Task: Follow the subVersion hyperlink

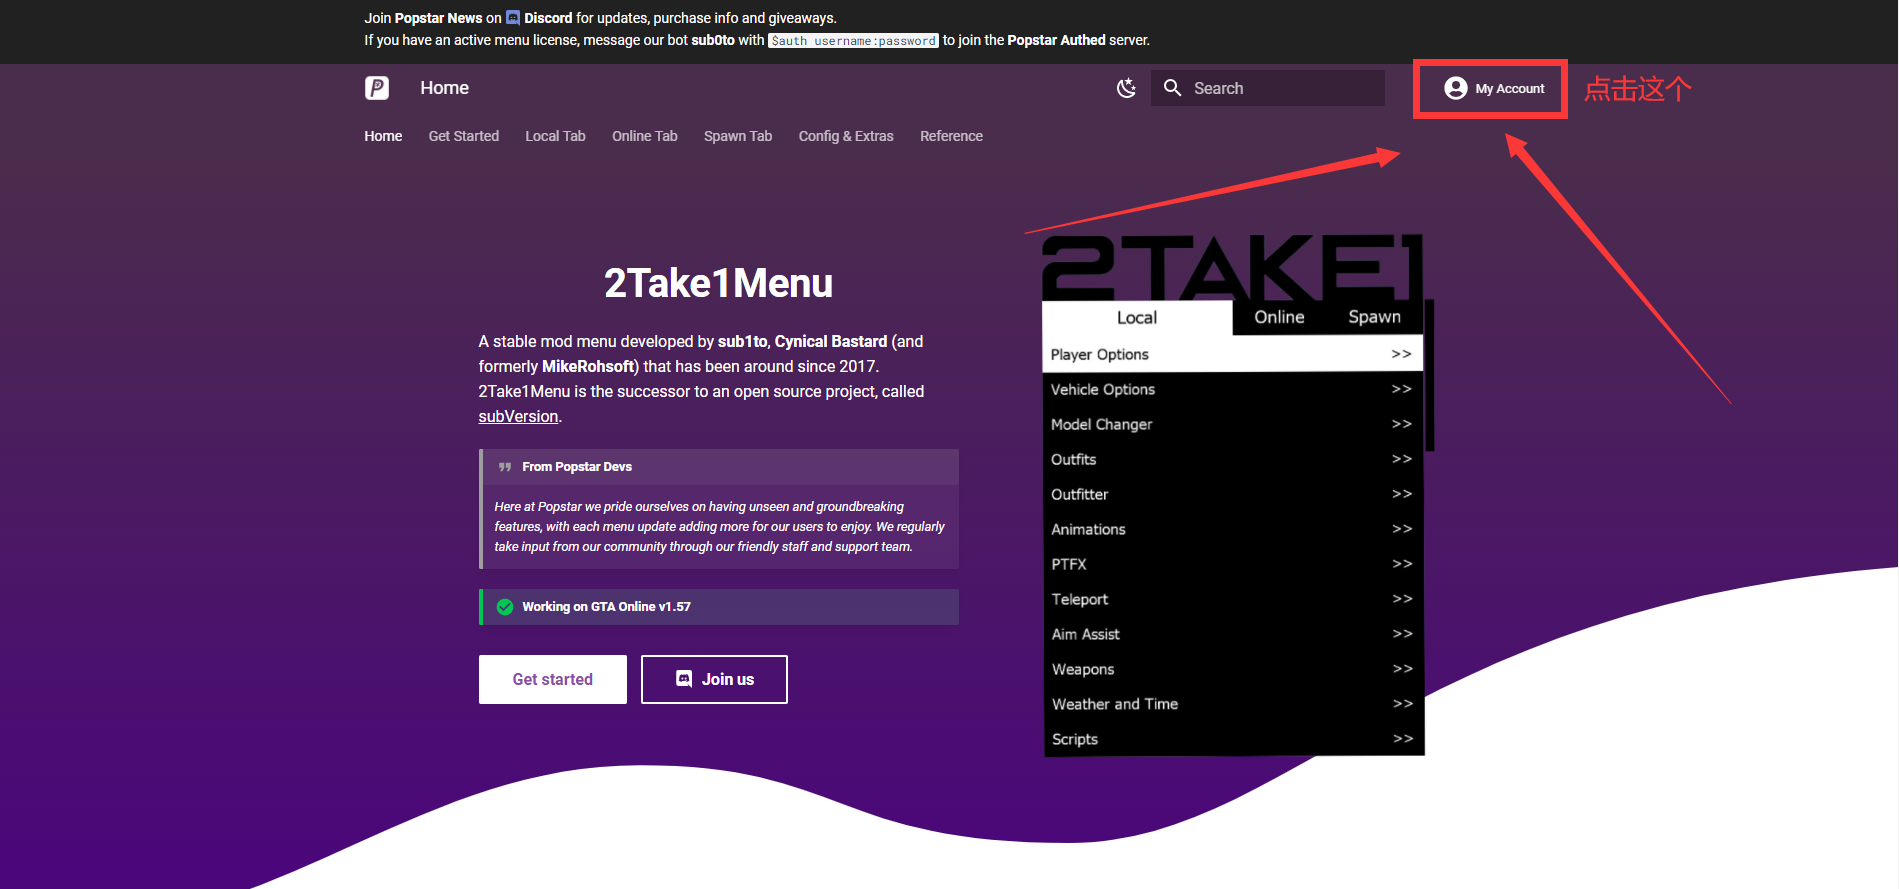Action: 518,416
